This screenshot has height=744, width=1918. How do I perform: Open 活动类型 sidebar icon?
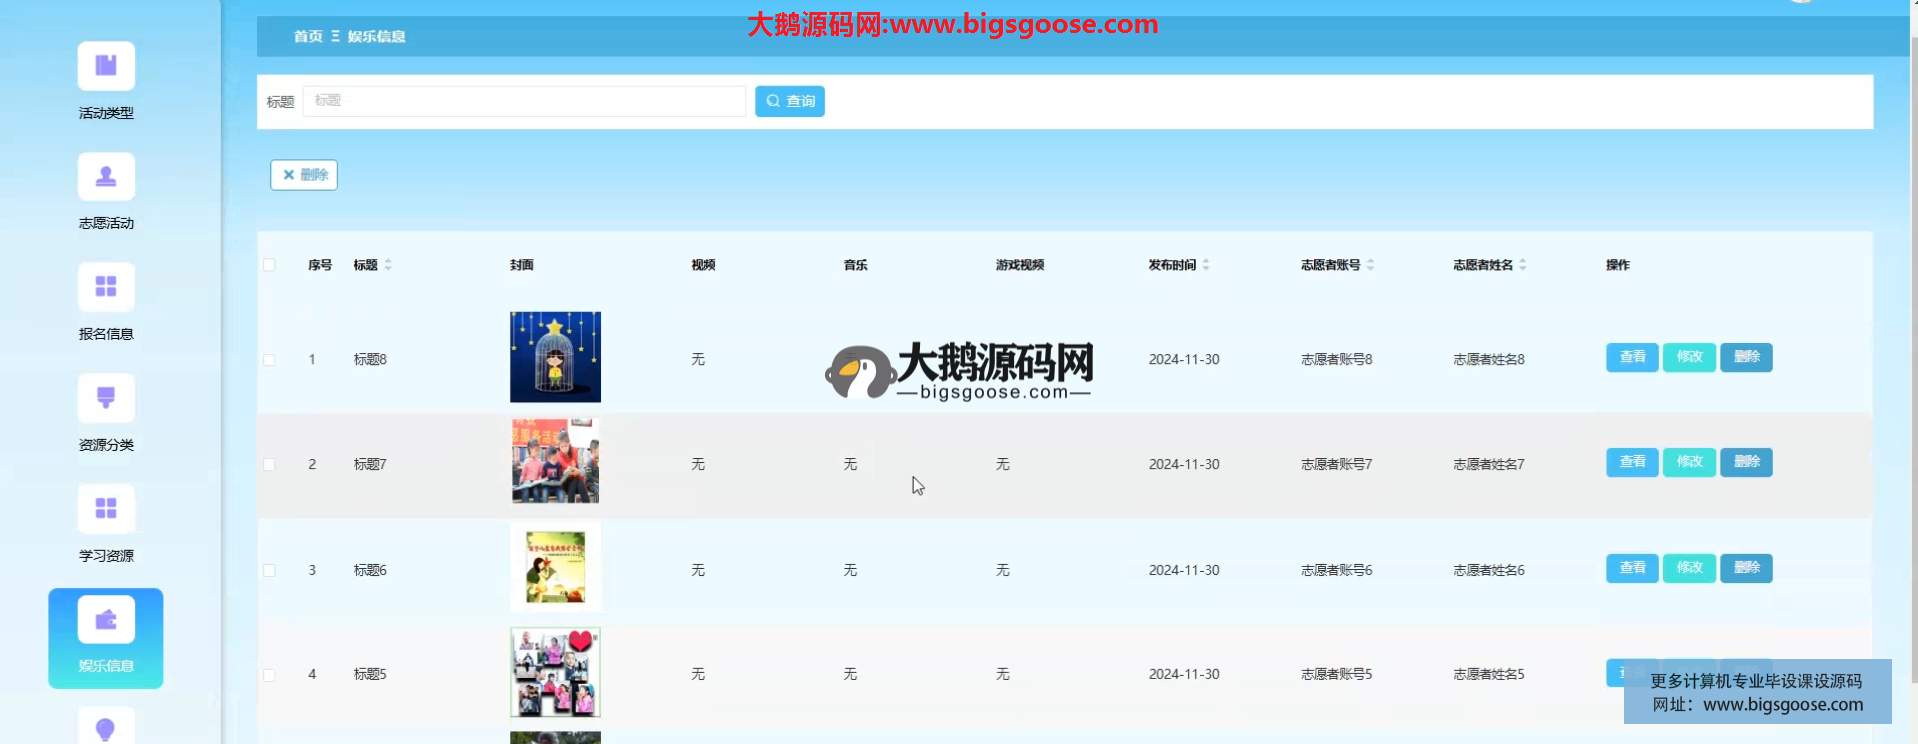tap(106, 66)
